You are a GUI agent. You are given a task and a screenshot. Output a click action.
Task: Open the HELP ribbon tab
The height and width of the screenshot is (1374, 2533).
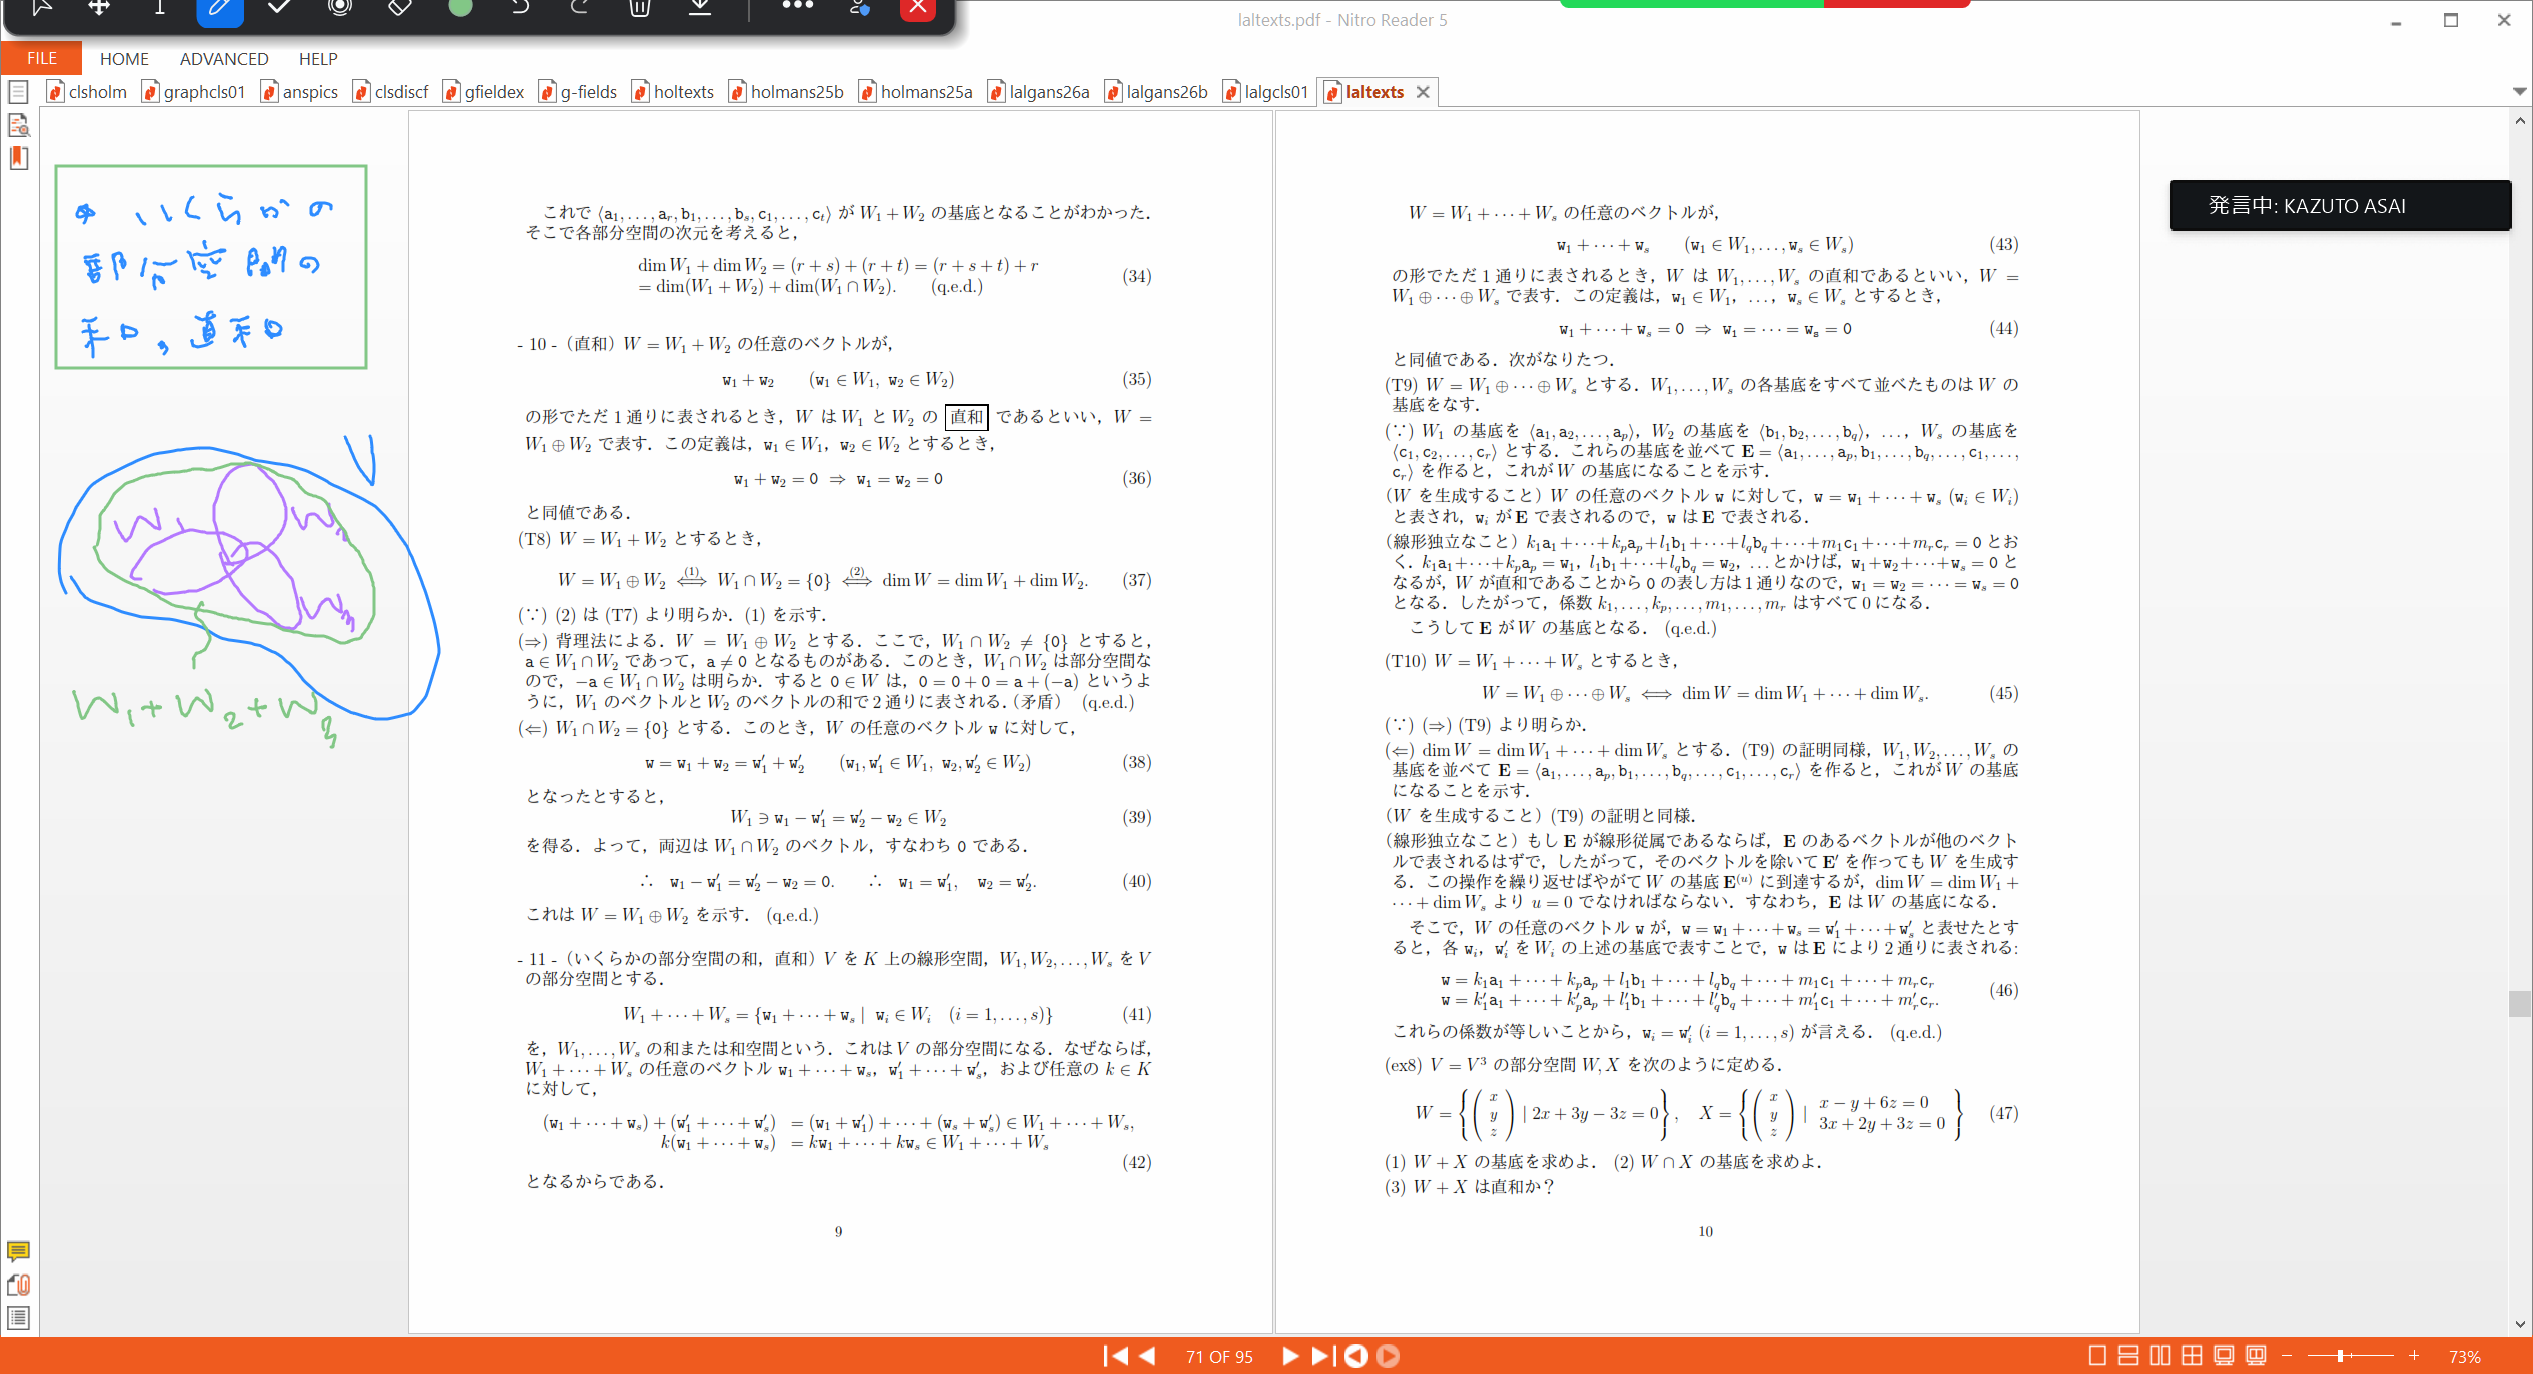click(x=318, y=59)
